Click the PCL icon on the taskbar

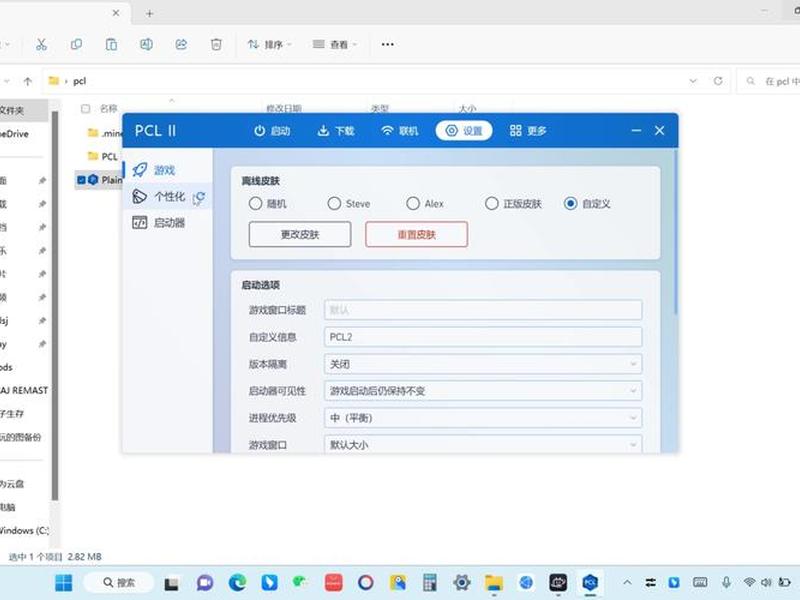[590, 582]
